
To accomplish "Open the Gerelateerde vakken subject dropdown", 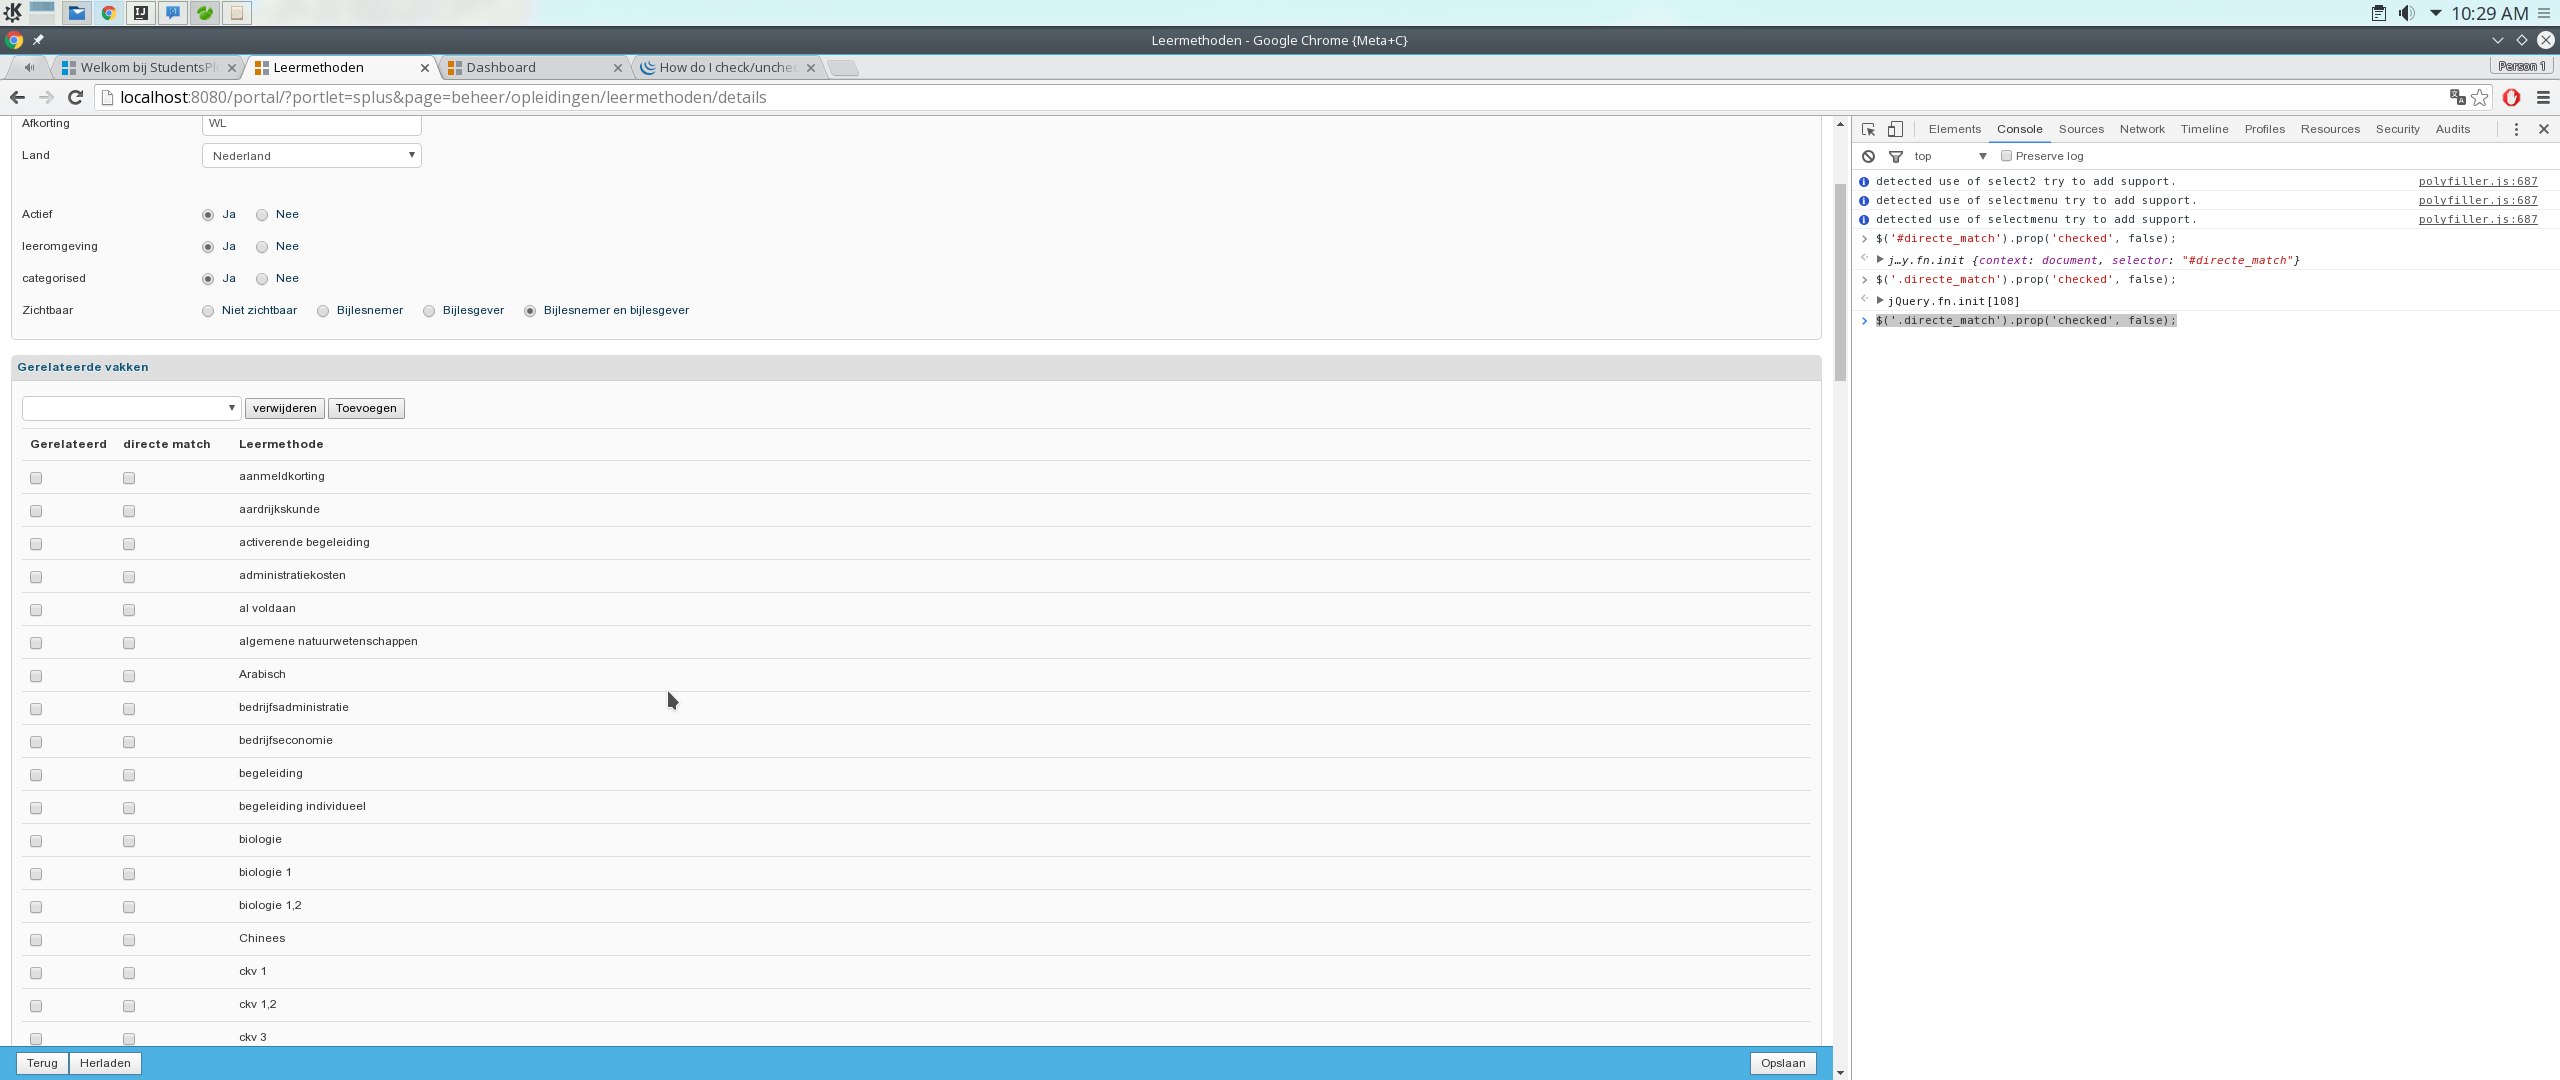I will 131,408.
